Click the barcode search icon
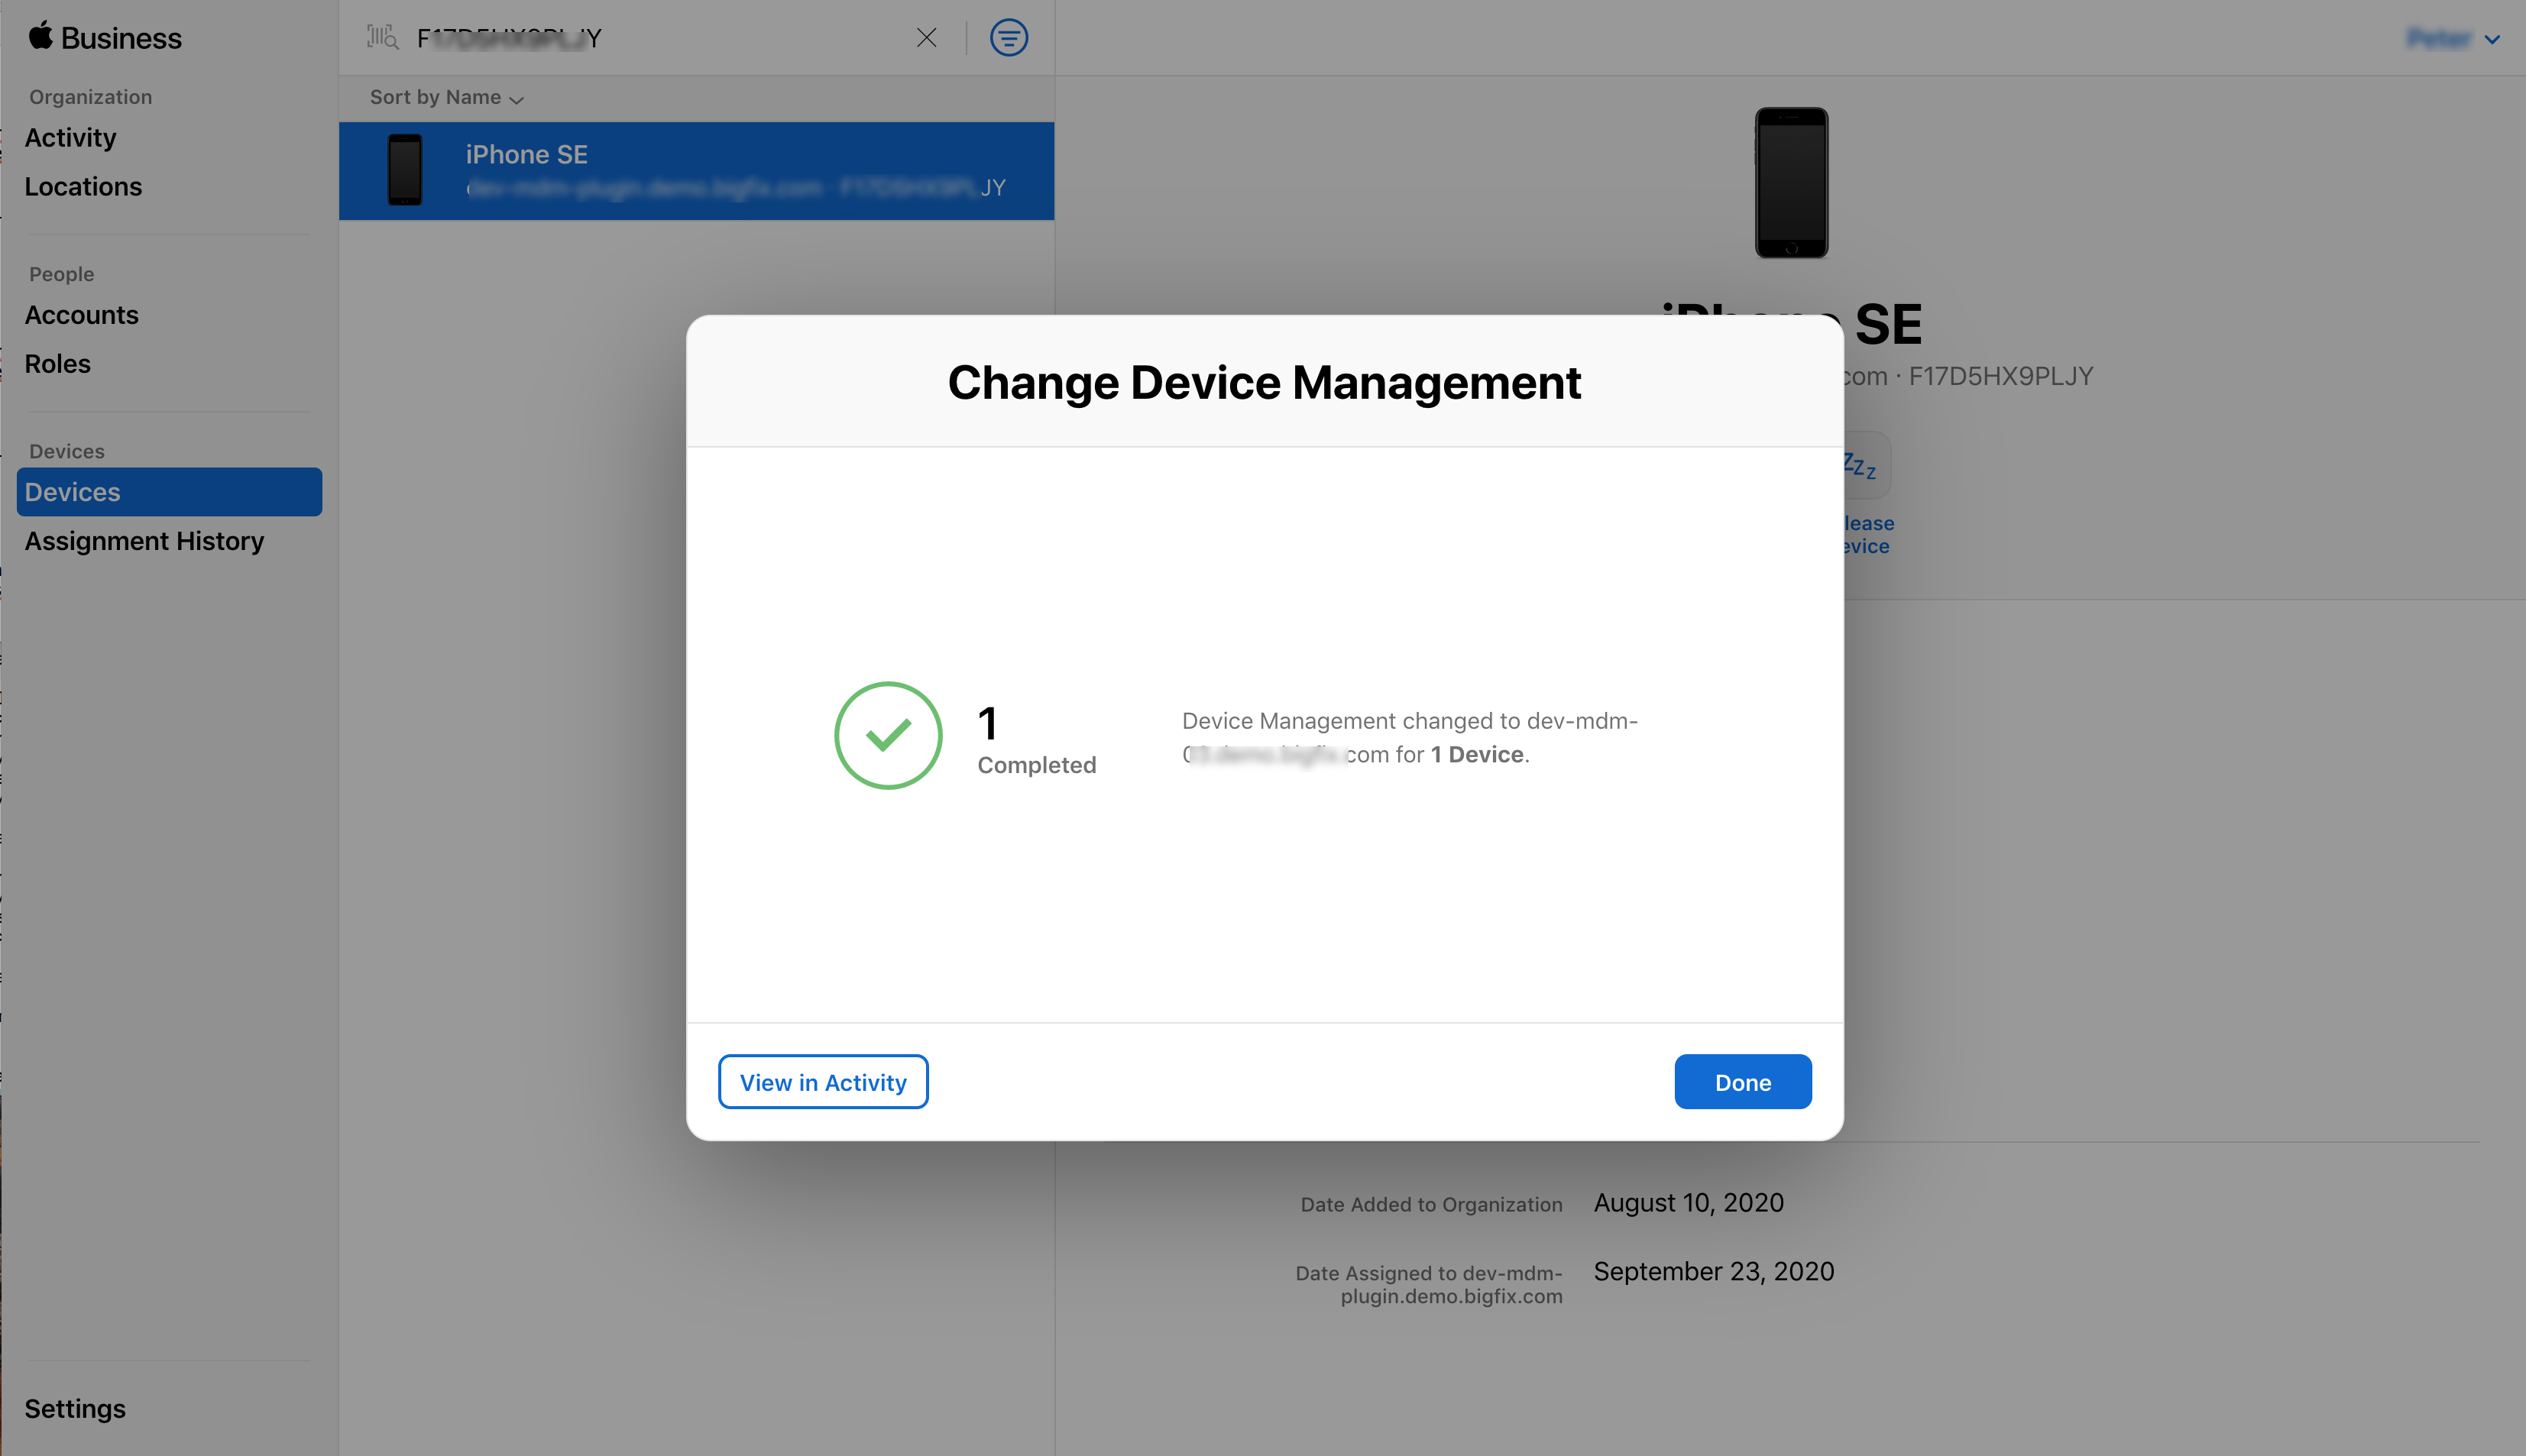 coord(382,38)
